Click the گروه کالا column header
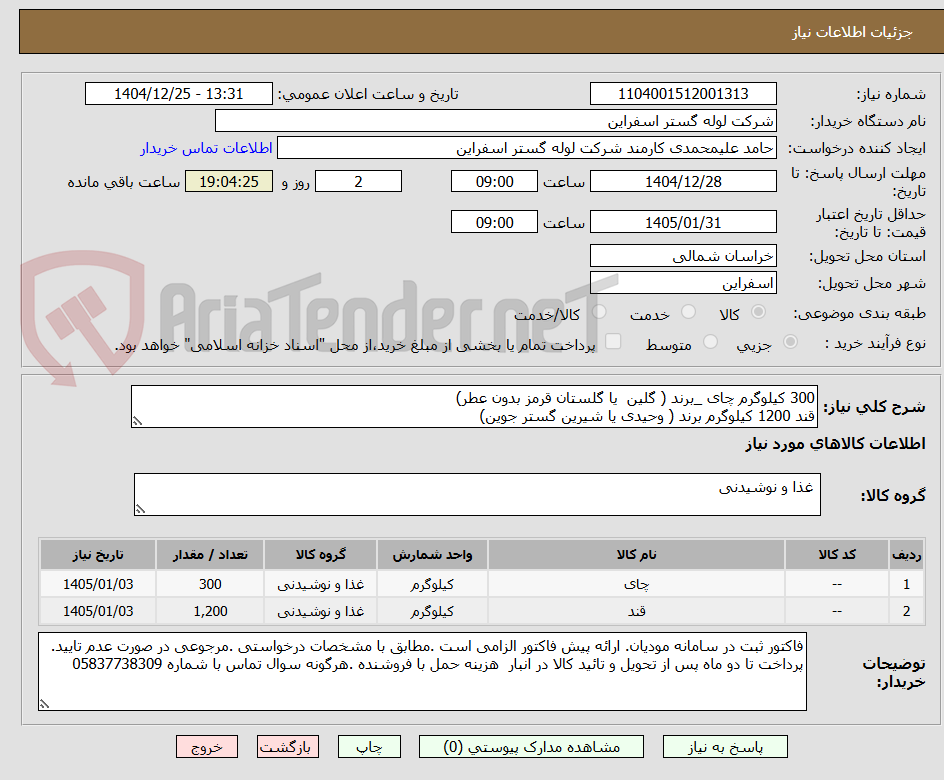944x780 pixels. [320, 554]
